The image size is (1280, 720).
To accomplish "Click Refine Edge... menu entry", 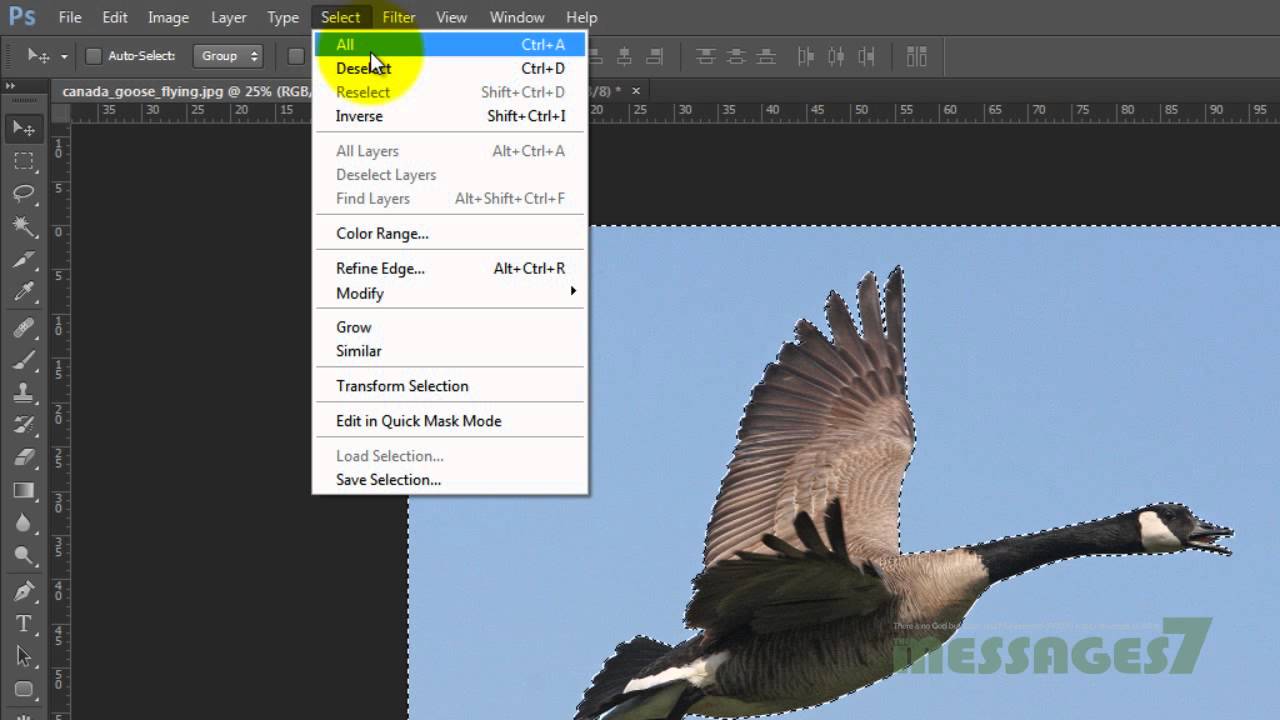I will [x=450, y=268].
